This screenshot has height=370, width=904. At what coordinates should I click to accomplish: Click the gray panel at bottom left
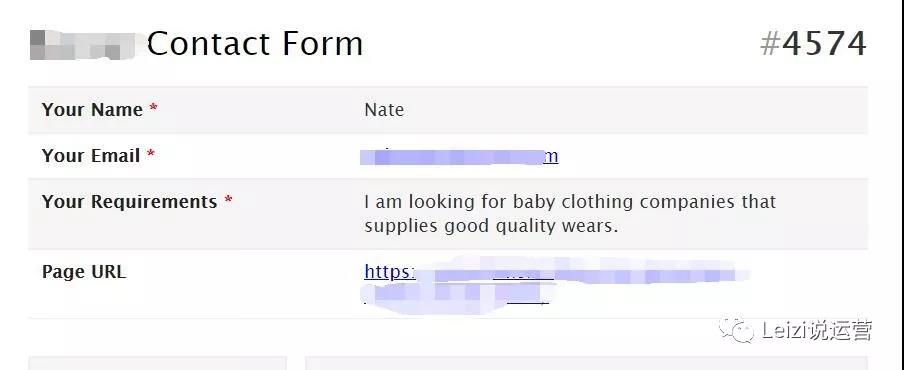coord(157,363)
